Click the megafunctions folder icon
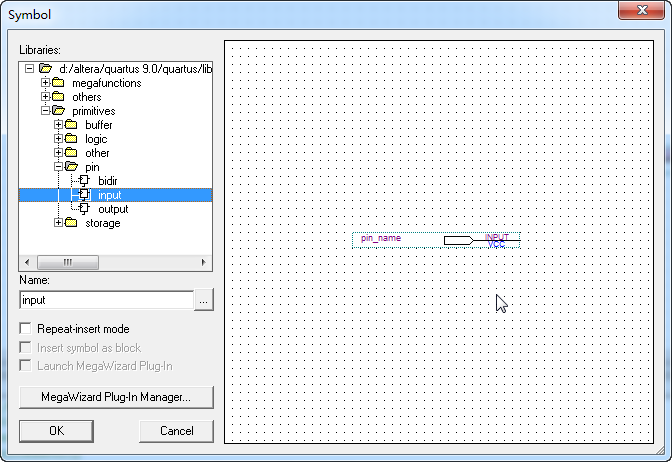This screenshot has height=462, width=672. click(58, 83)
